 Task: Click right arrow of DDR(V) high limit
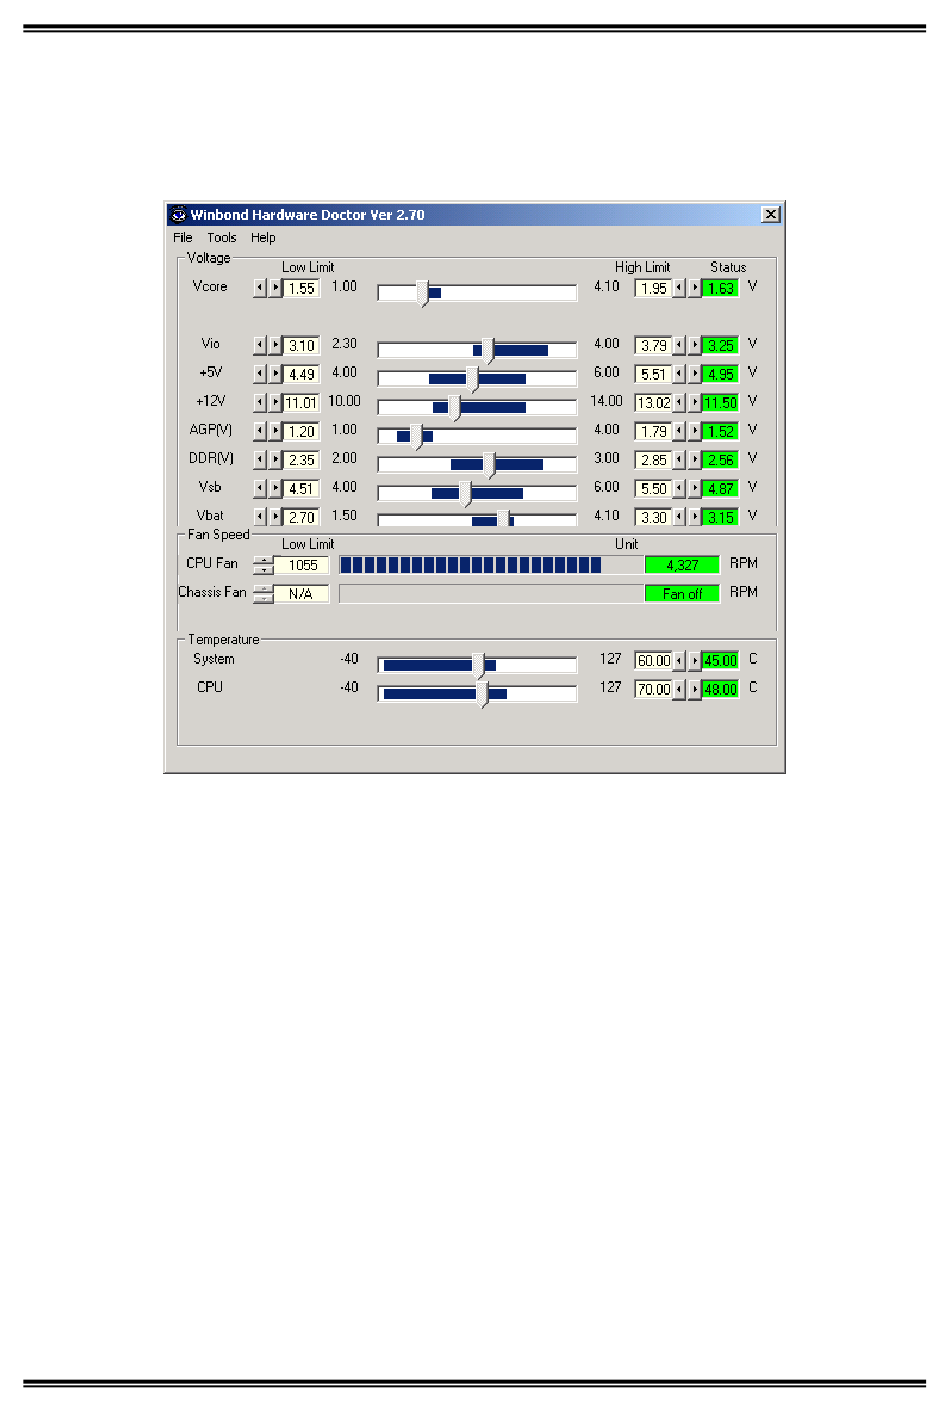[x=694, y=460]
